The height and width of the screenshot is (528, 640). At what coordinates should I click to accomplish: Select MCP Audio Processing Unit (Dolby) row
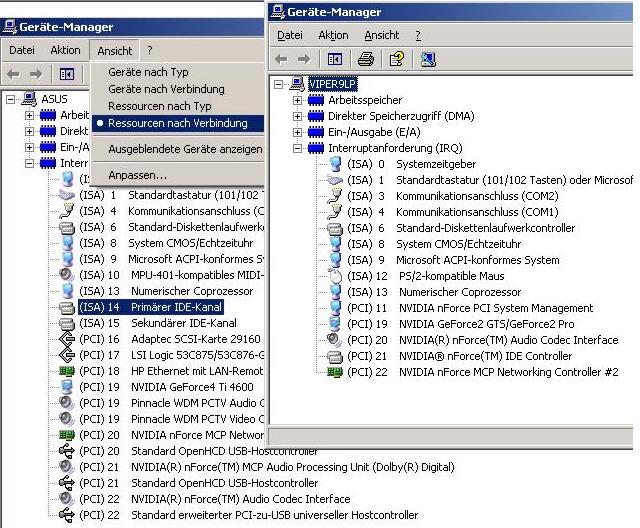(267, 467)
